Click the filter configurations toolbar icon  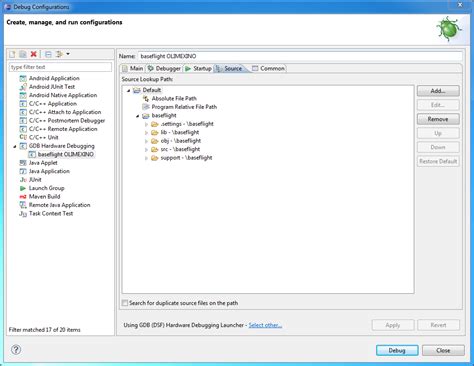pos(59,54)
